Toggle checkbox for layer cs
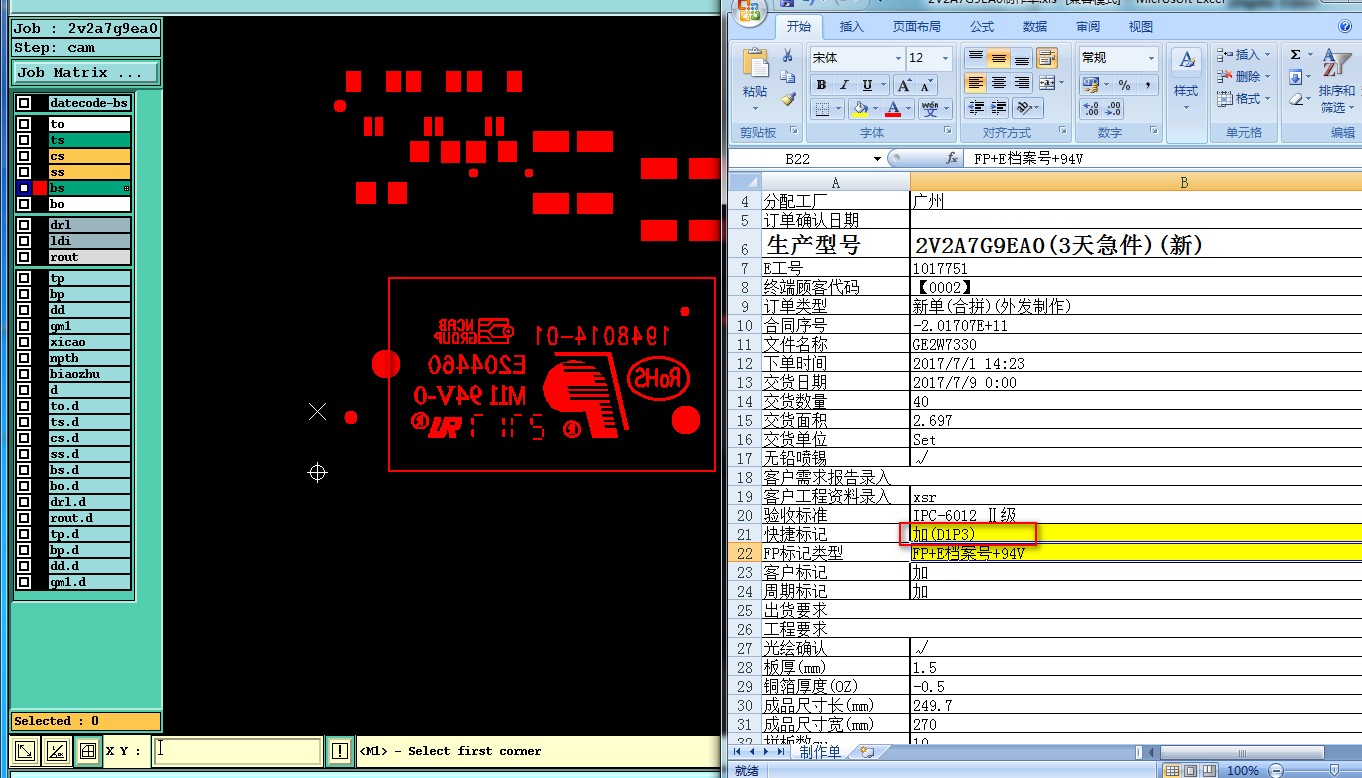 click(24, 156)
